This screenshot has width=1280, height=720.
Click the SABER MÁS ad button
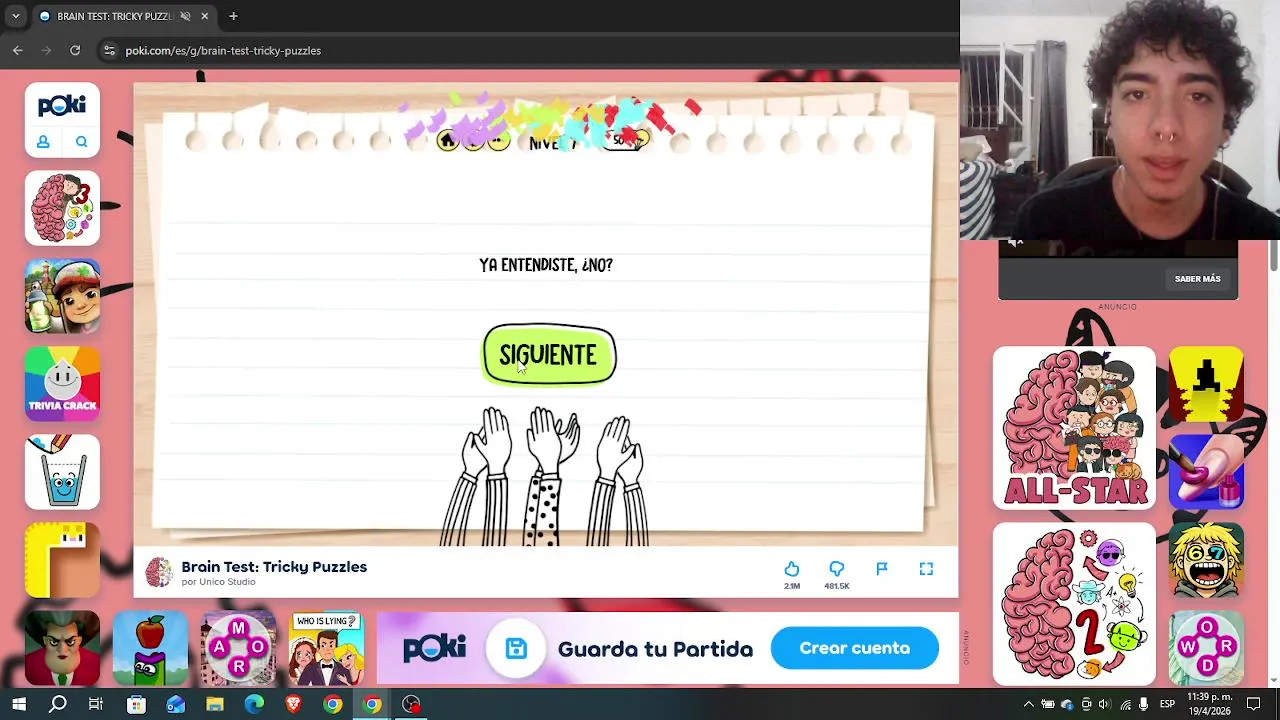click(1197, 279)
